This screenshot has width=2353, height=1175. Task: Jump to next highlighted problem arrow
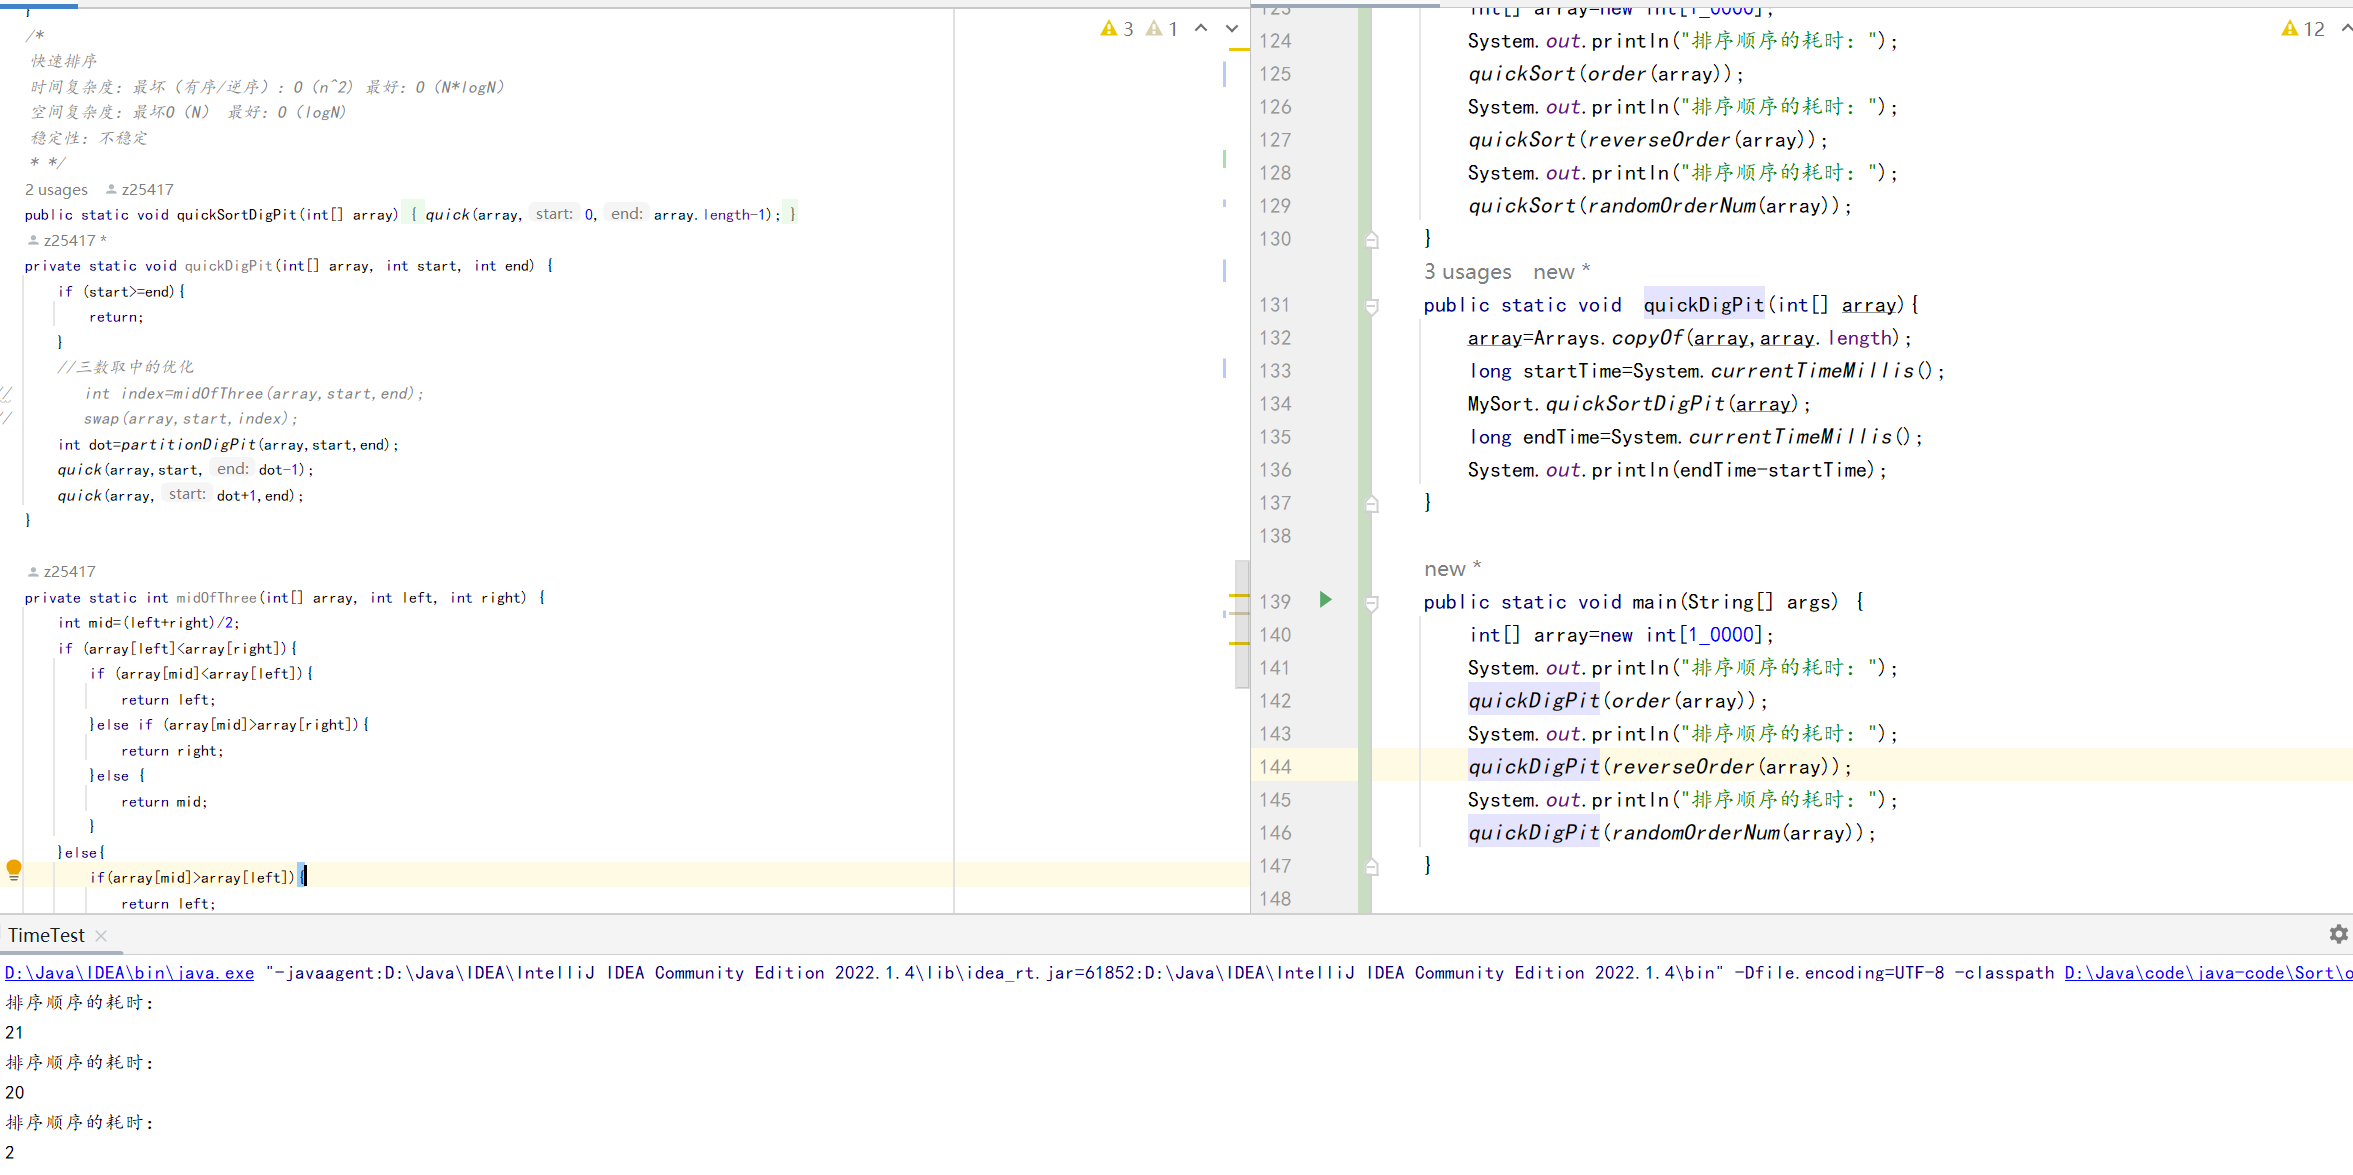[x=1232, y=28]
